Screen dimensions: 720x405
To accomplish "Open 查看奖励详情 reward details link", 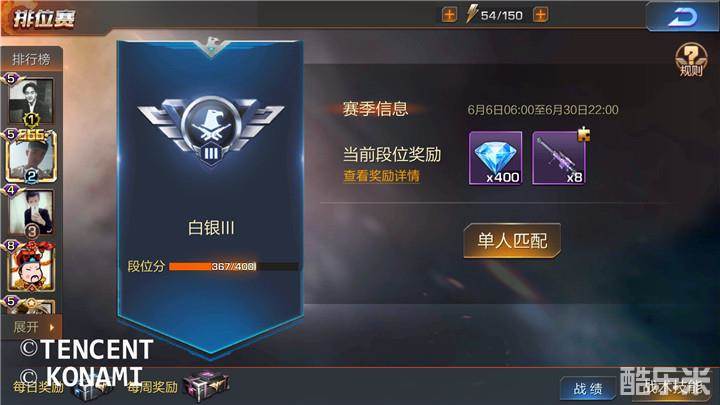I will coord(381,176).
